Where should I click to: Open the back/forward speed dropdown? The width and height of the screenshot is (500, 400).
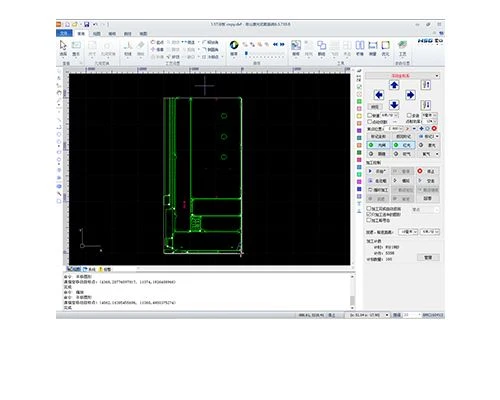(x=430, y=231)
